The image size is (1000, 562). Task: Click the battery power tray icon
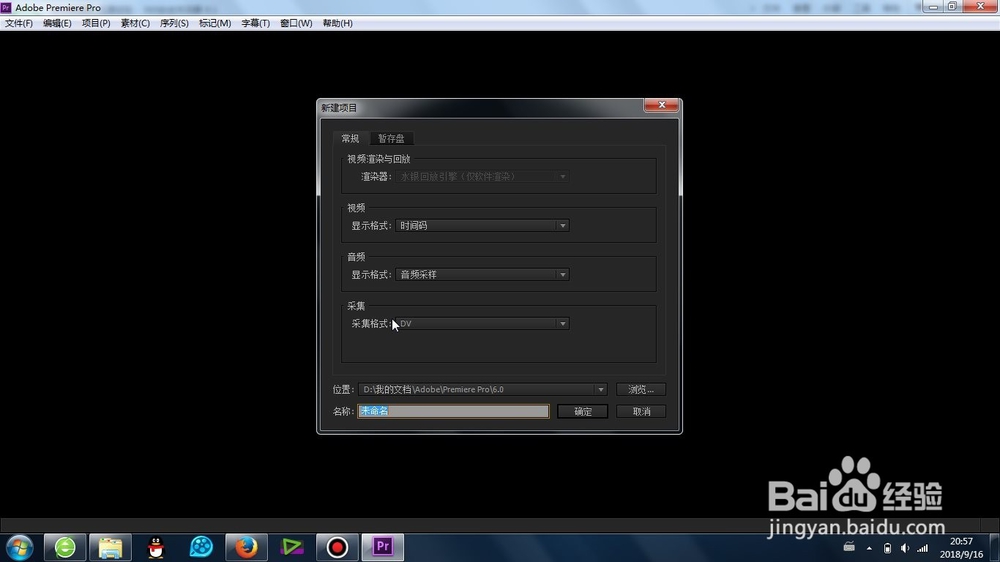pyautogui.click(x=887, y=548)
